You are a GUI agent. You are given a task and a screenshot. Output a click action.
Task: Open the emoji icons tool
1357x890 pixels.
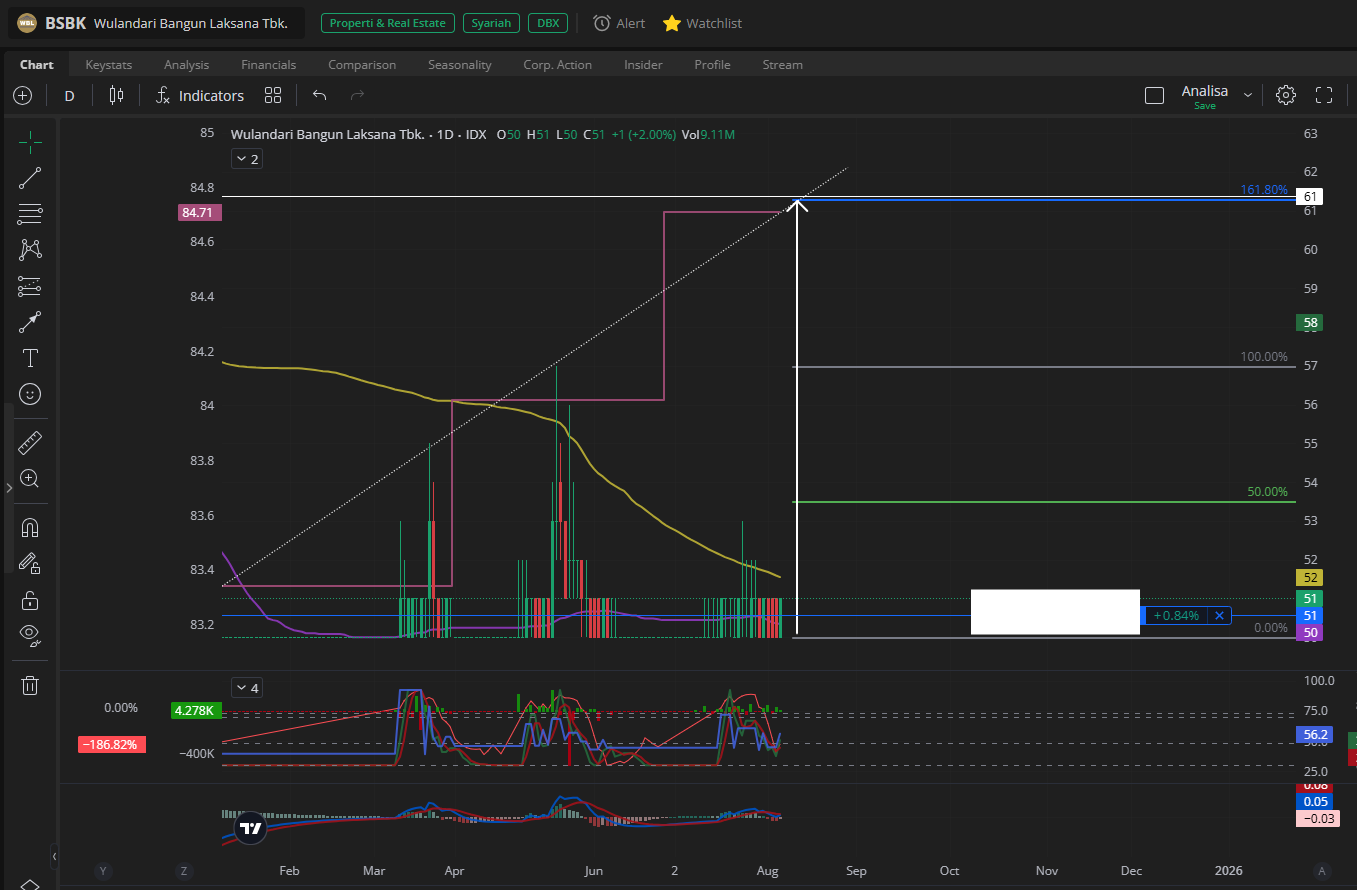30,394
